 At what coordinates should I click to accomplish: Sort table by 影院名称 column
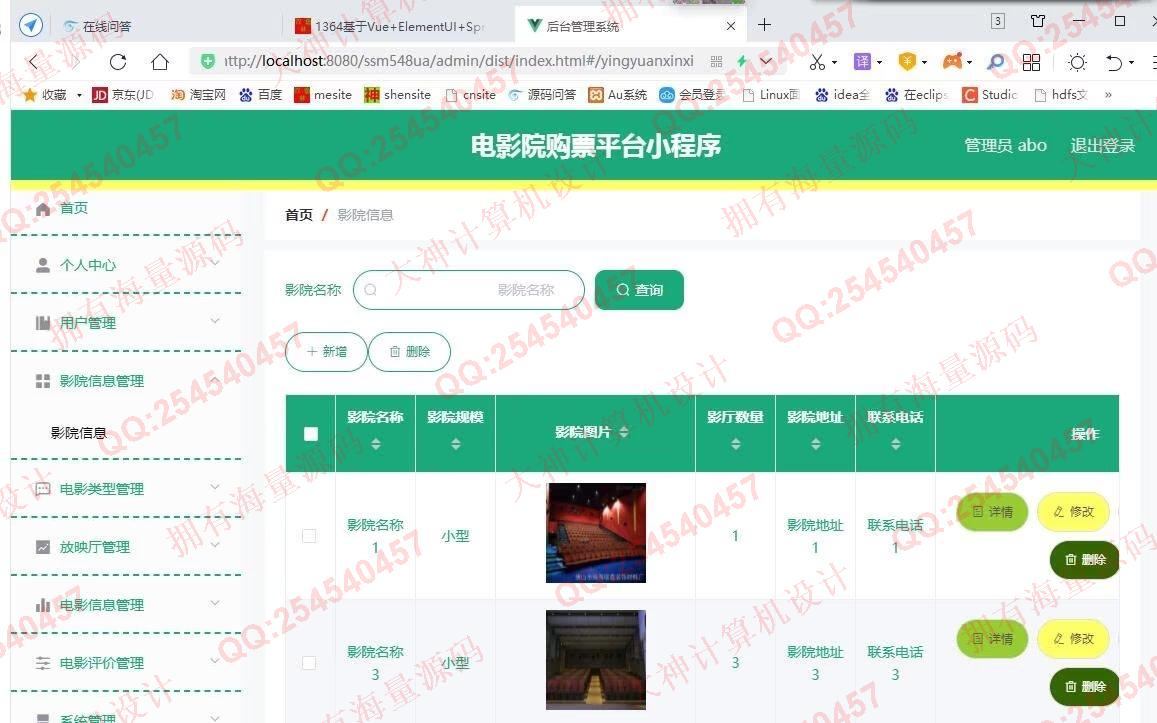click(x=376, y=444)
